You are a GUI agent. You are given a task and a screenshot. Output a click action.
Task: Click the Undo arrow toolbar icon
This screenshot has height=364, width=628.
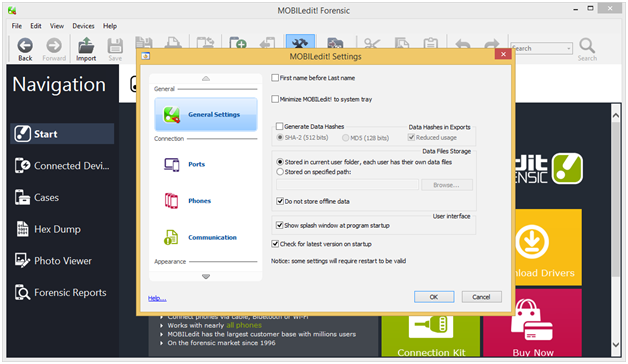pyautogui.click(x=463, y=44)
